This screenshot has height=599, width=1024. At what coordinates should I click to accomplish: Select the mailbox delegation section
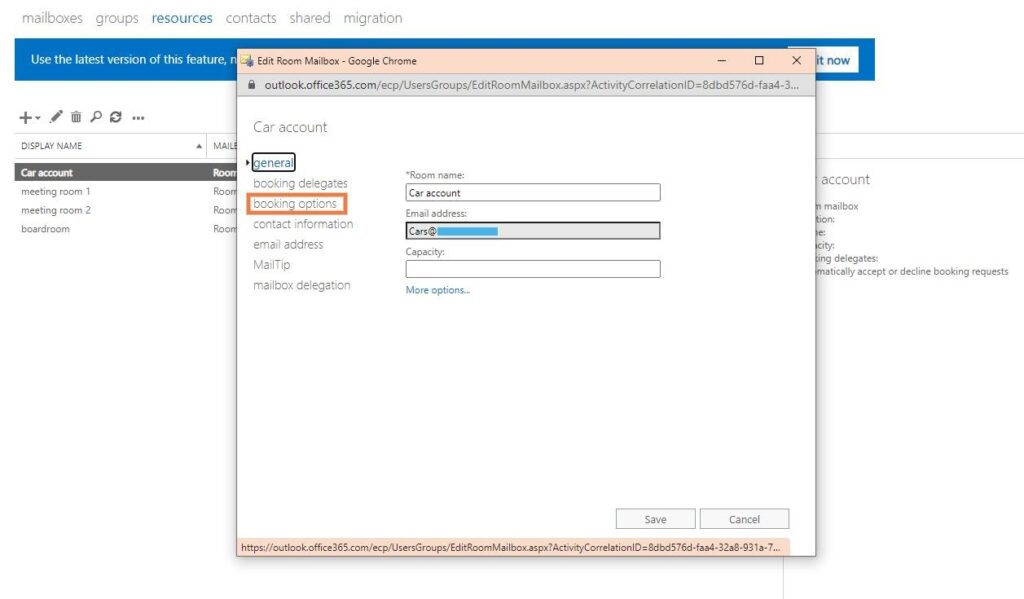click(302, 284)
